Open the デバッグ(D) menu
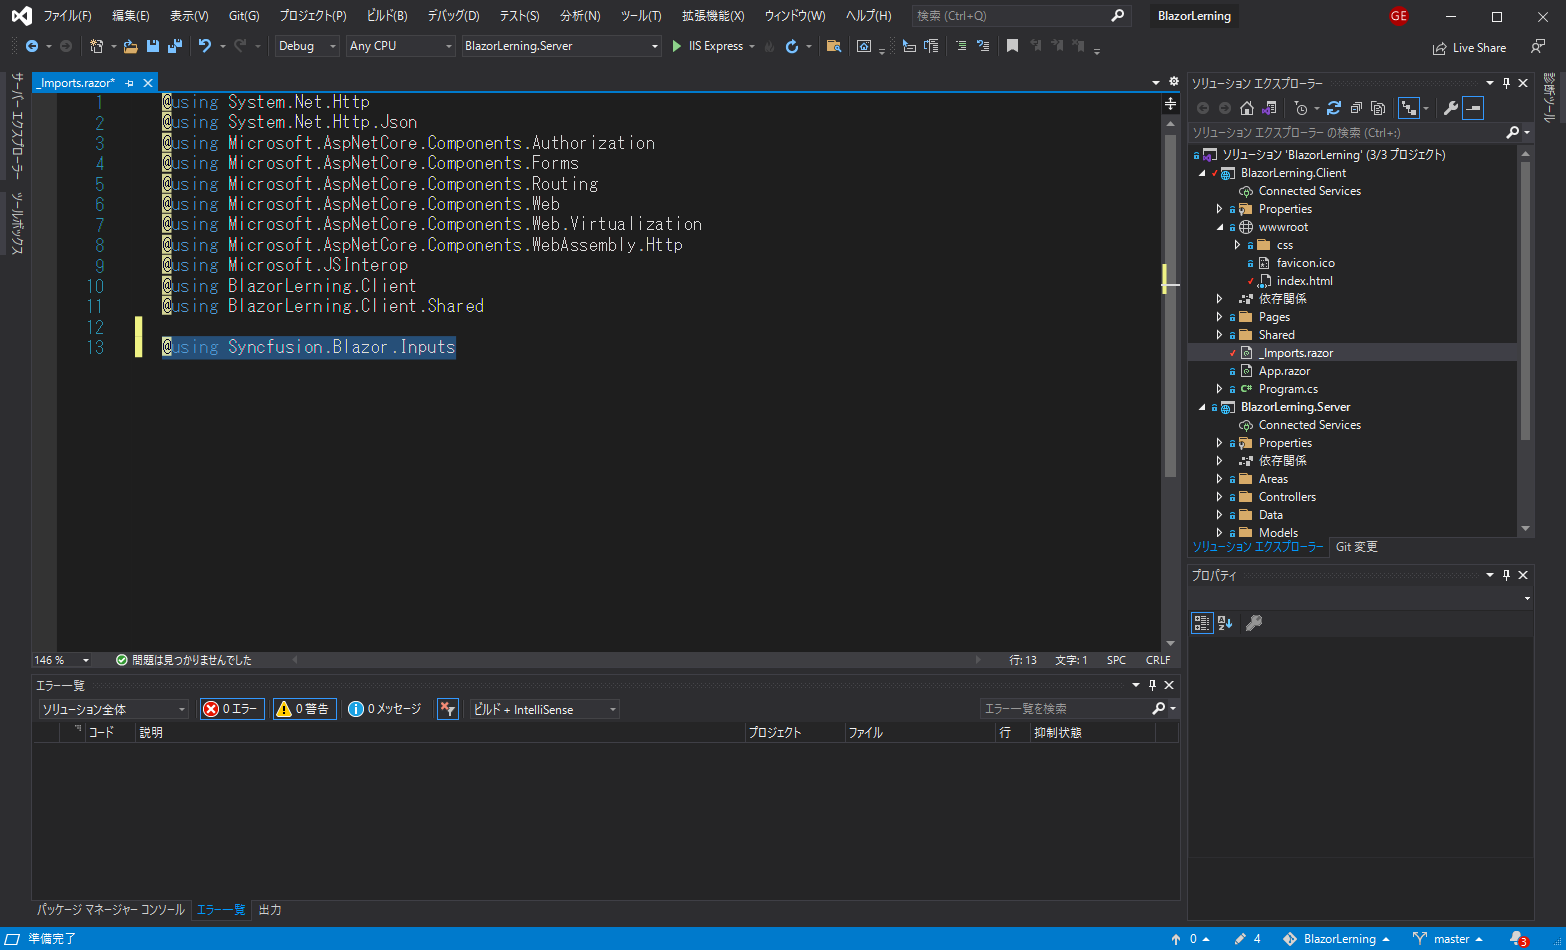The width and height of the screenshot is (1566, 950). (453, 16)
